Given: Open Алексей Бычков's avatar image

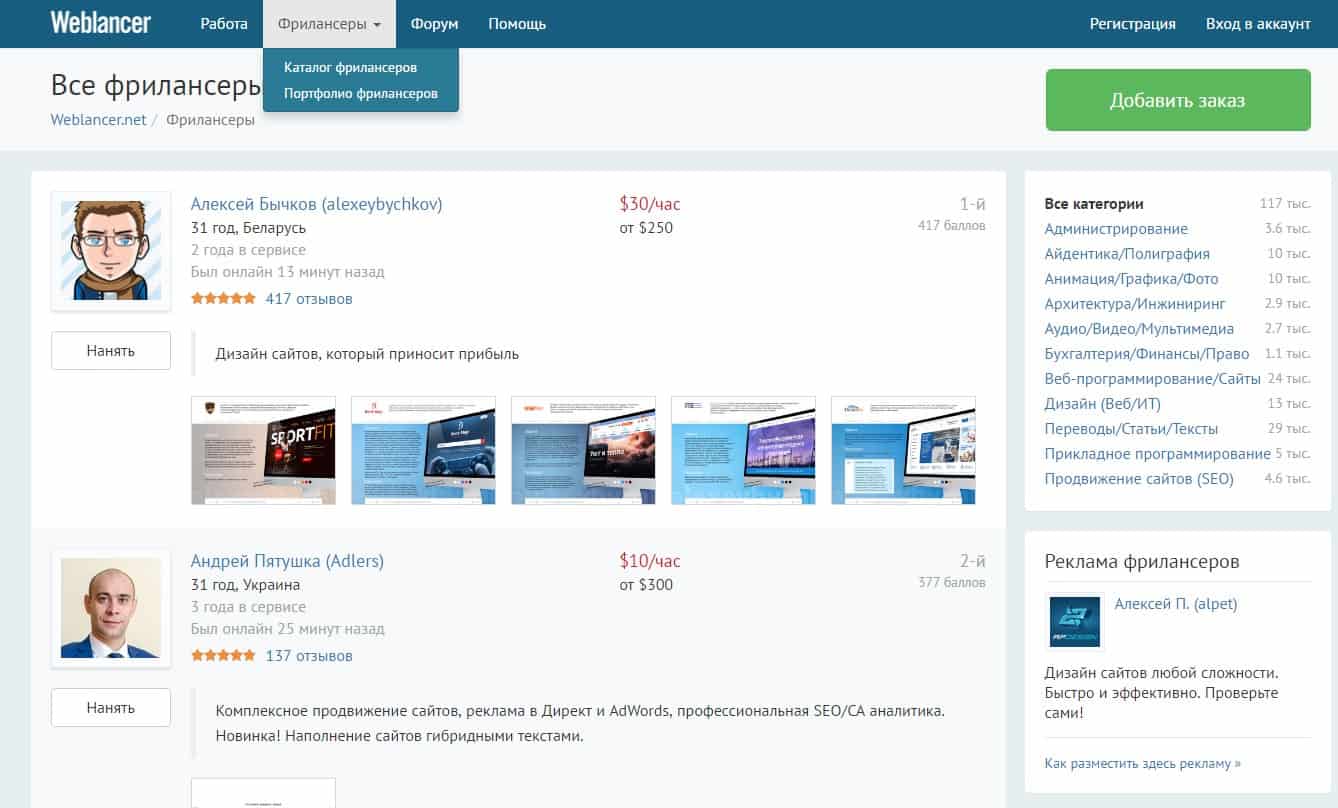Looking at the screenshot, I should pos(111,250).
